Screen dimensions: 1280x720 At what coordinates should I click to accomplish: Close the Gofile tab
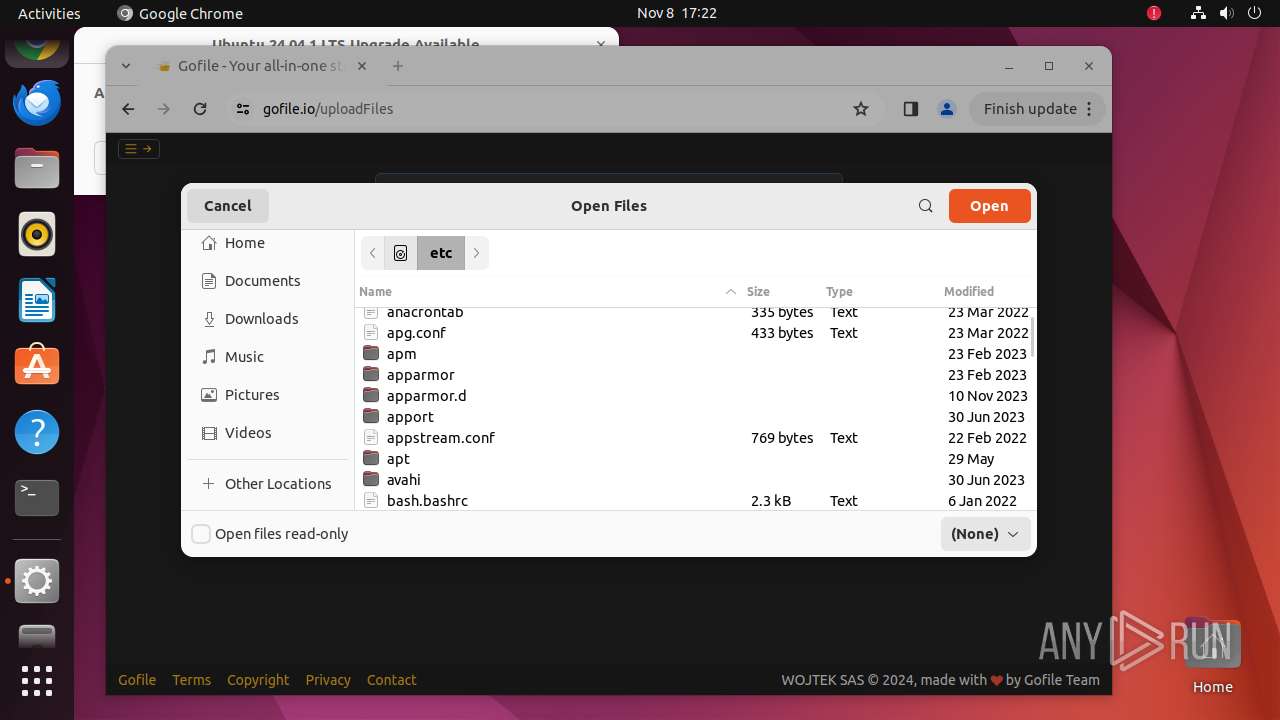(362, 66)
